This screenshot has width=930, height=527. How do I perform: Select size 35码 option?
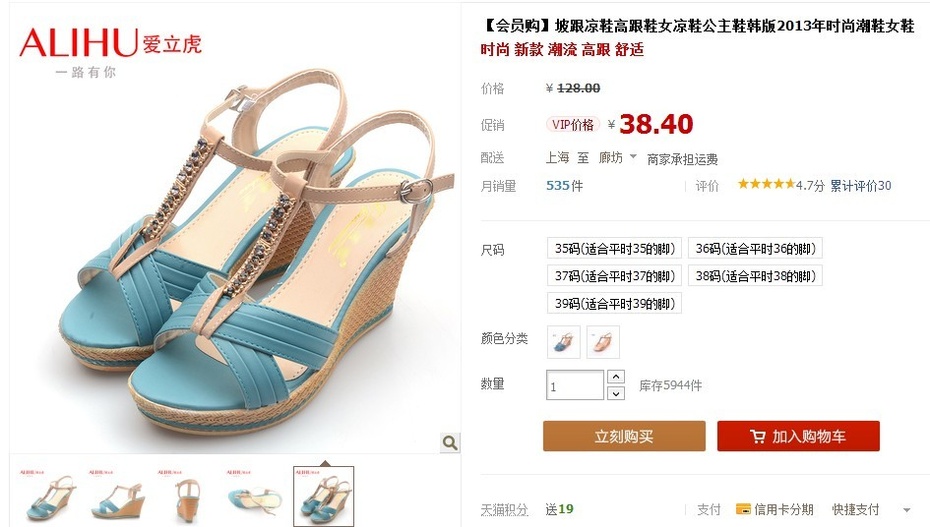click(614, 248)
